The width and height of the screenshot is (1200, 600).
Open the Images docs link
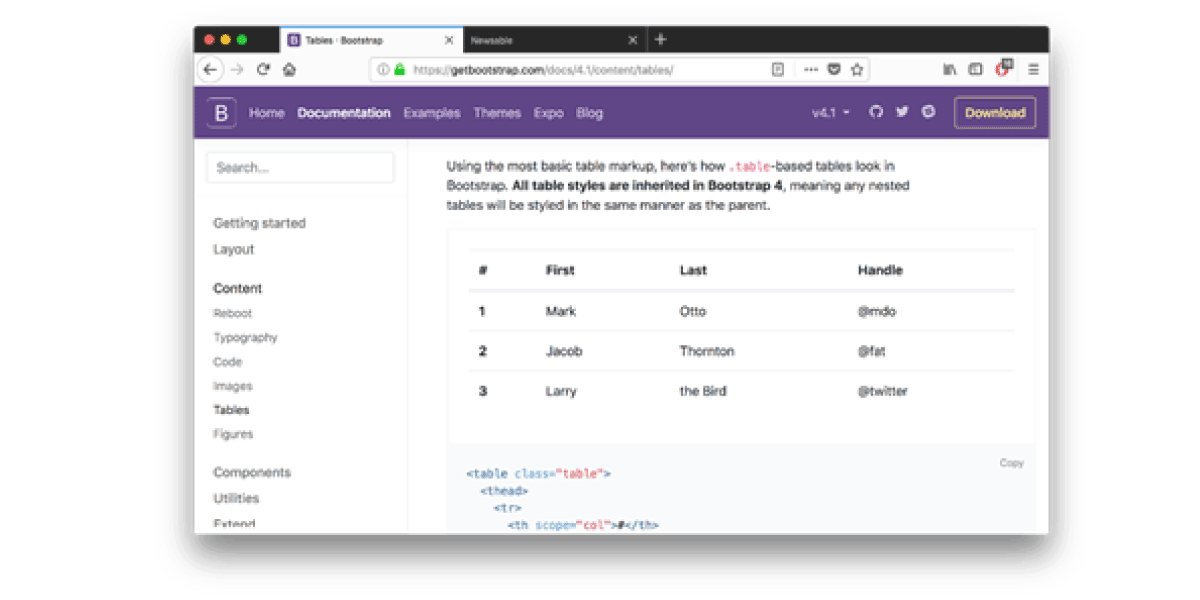pos(233,386)
